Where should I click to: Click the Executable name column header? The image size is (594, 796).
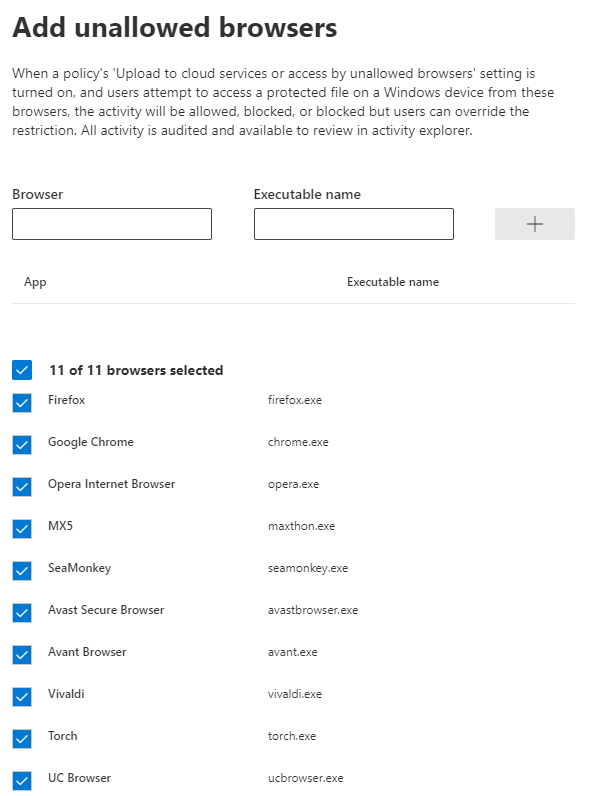coord(393,282)
